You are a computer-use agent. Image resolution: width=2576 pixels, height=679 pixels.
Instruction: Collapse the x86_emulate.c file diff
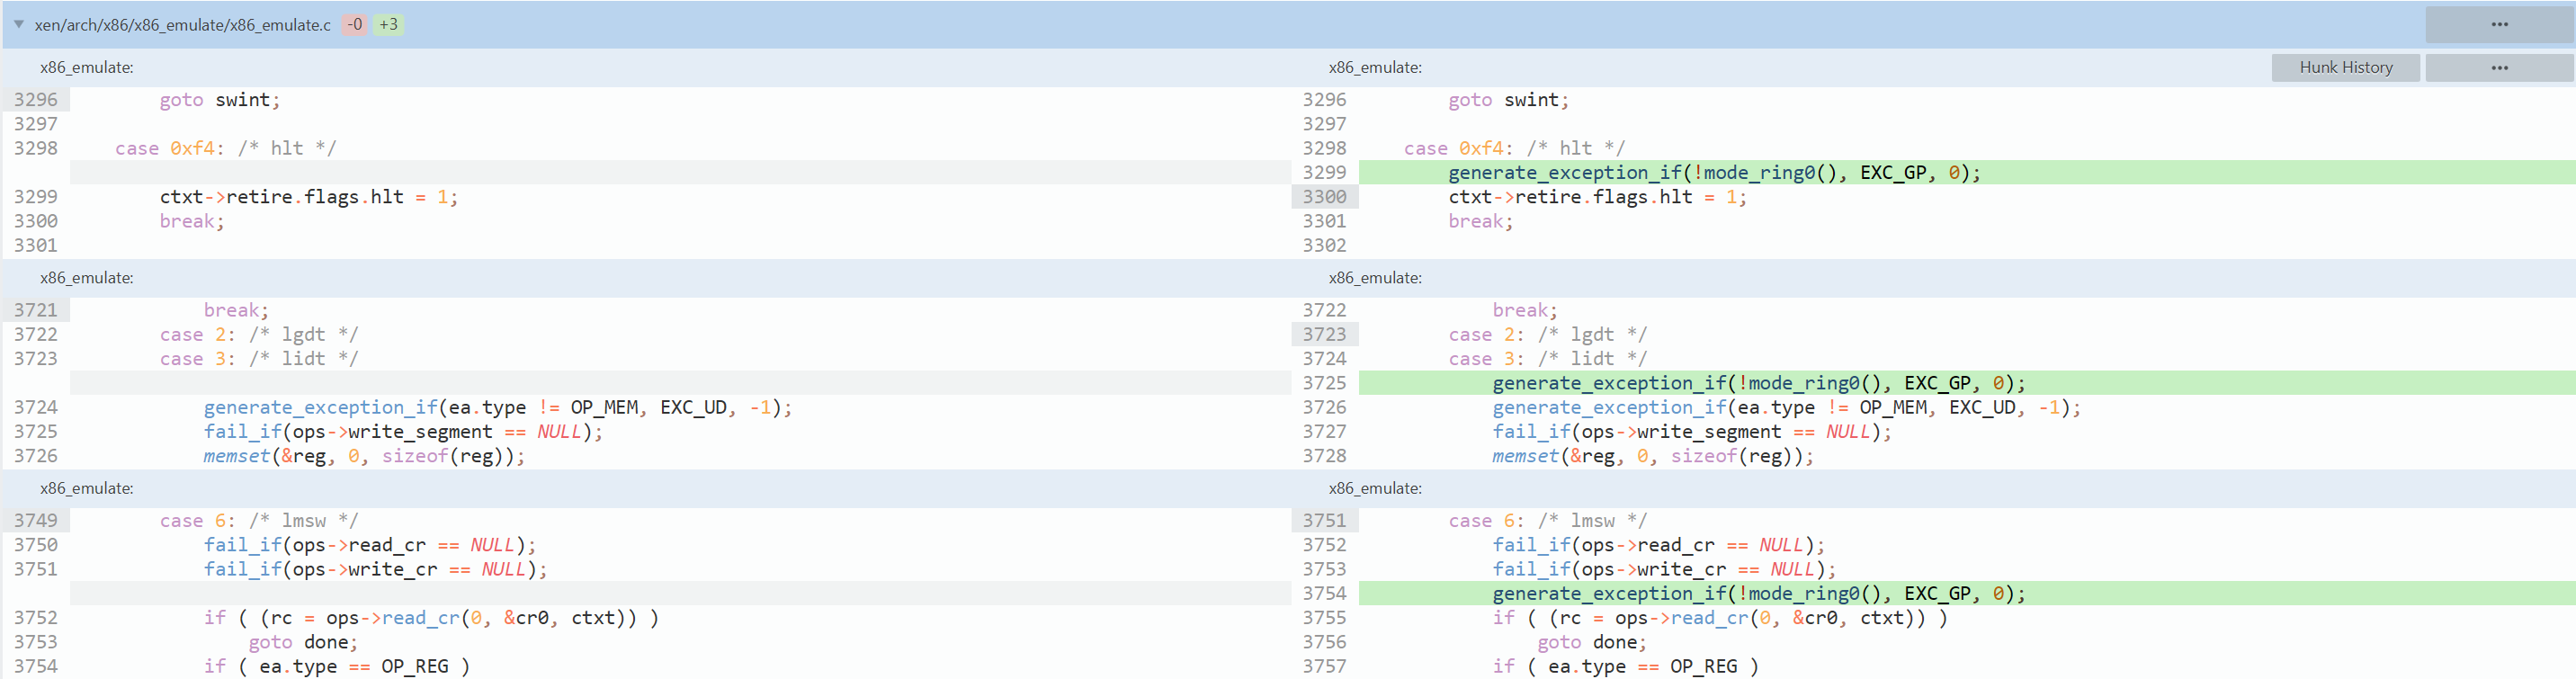pyautogui.click(x=18, y=24)
